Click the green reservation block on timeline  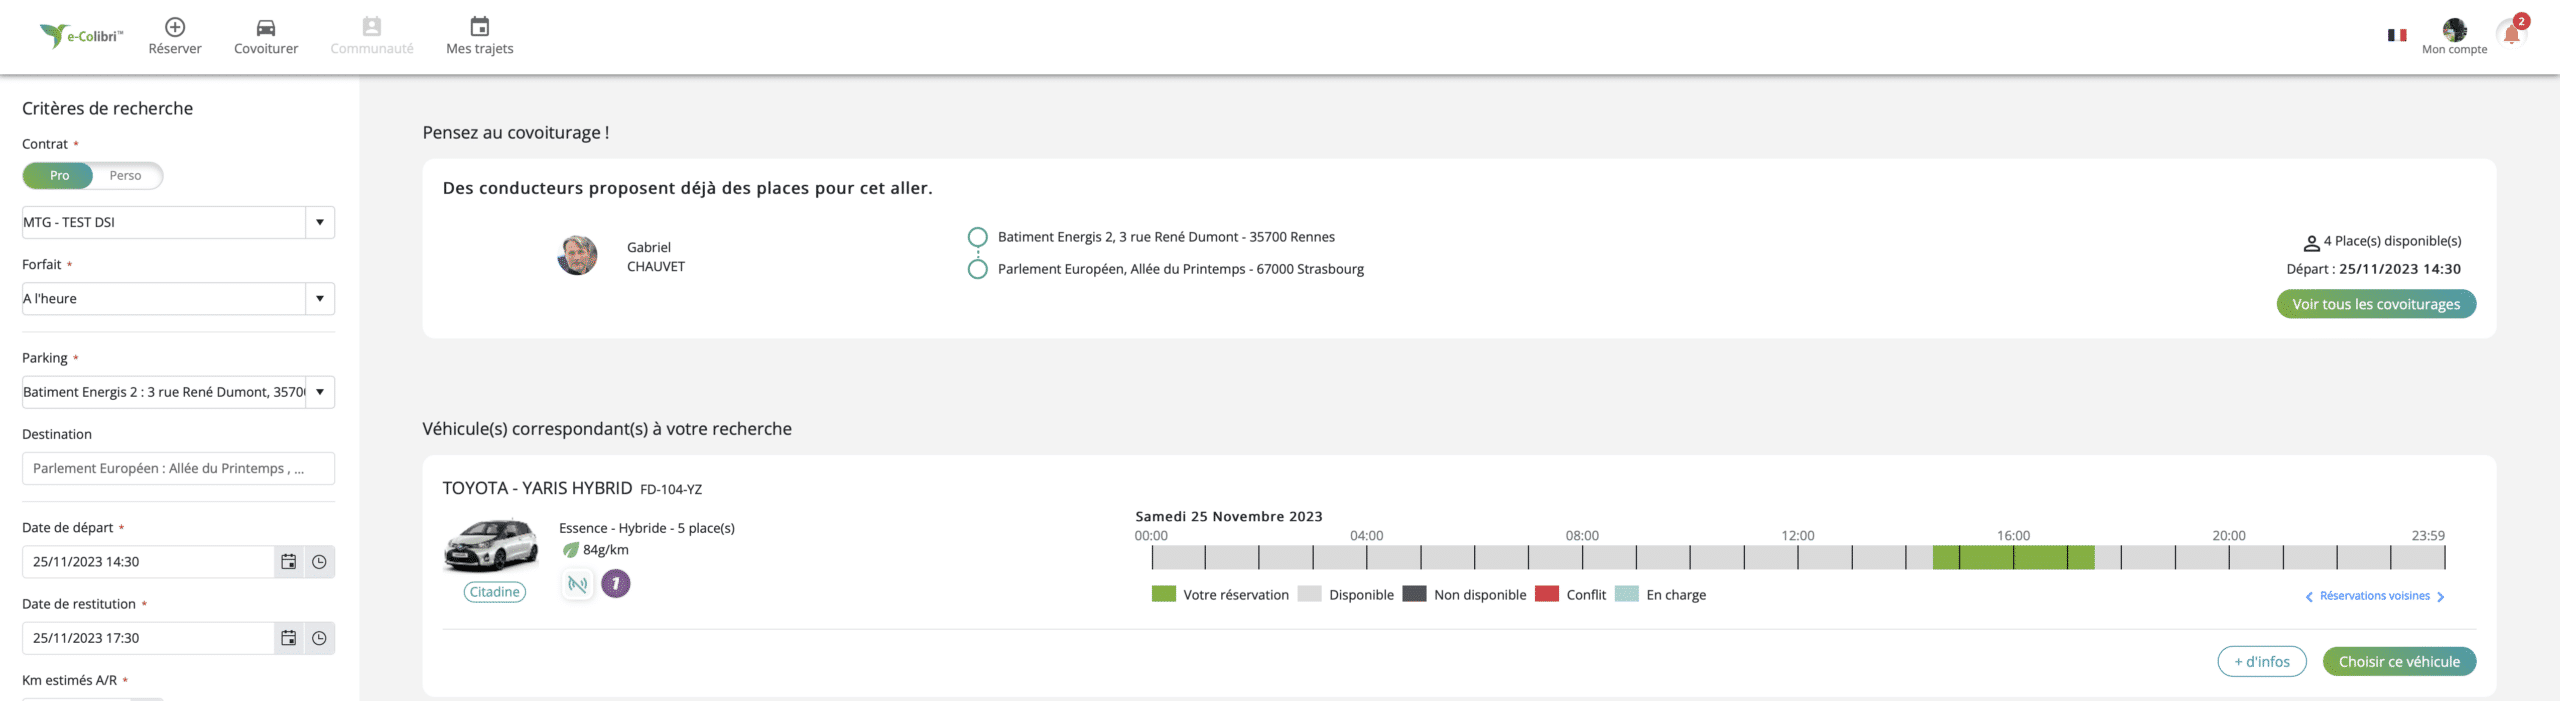(x=2013, y=558)
